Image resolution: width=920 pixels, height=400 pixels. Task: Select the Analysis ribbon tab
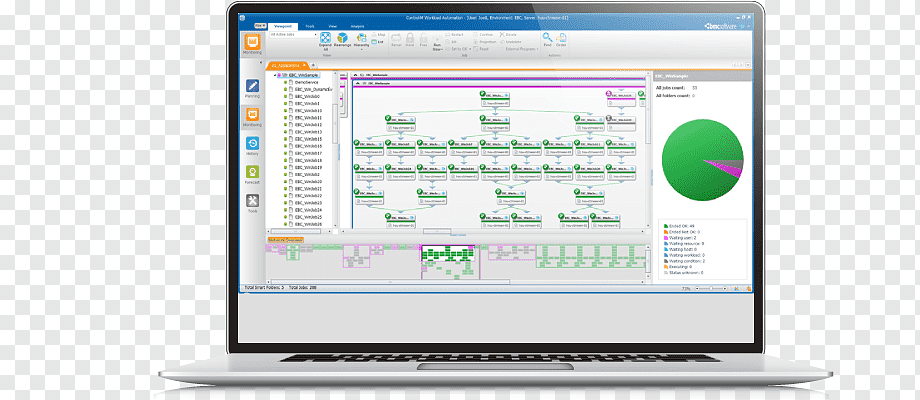(357, 26)
